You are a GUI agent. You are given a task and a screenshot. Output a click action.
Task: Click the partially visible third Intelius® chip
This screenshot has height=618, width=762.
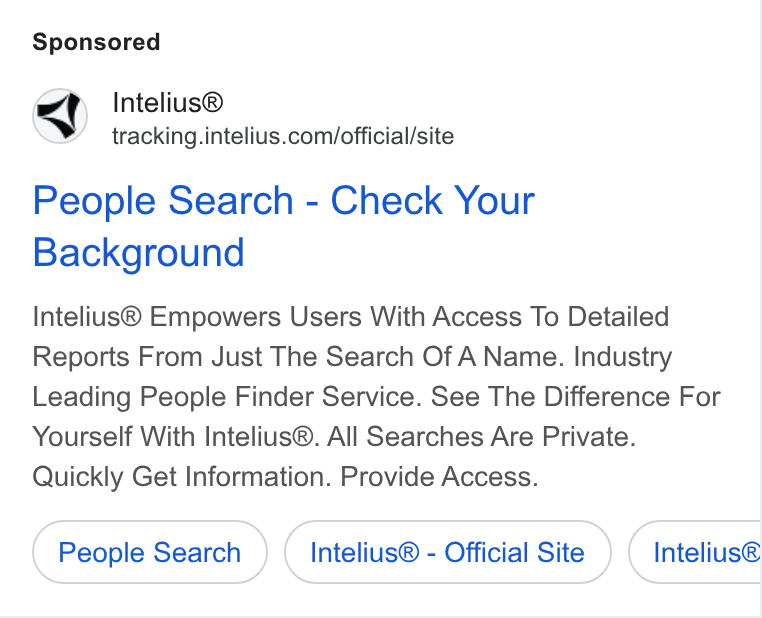pyautogui.click(x=695, y=552)
